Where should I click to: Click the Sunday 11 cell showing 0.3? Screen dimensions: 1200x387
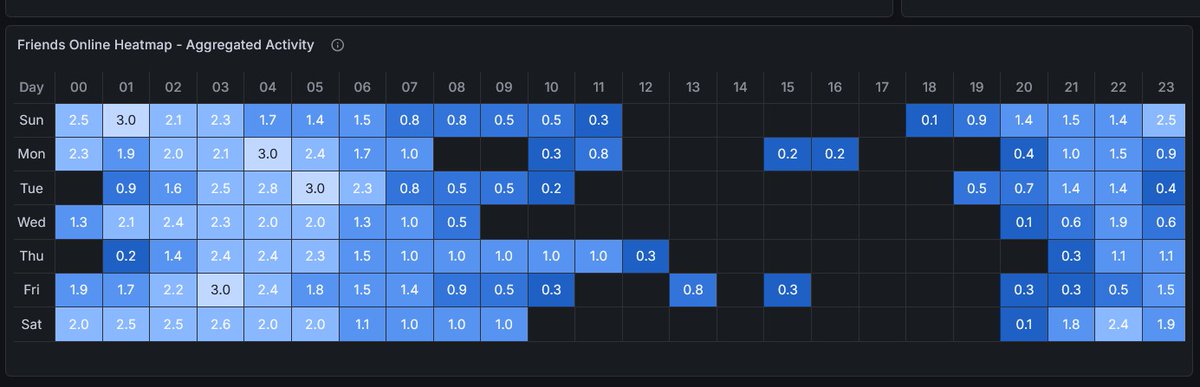click(598, 120)
